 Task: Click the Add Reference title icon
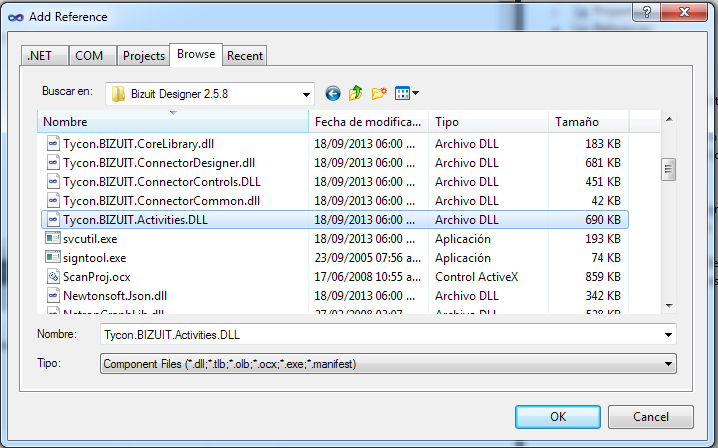click(16, 17)
